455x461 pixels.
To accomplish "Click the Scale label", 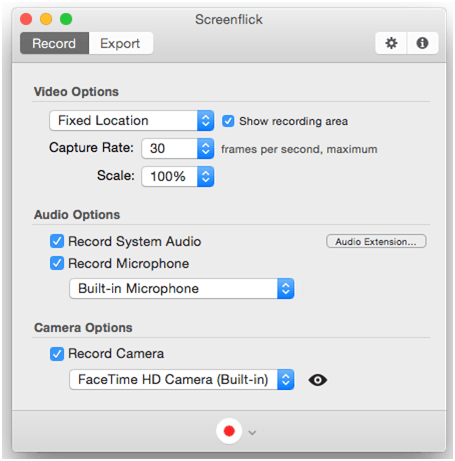I will [116, 175].
